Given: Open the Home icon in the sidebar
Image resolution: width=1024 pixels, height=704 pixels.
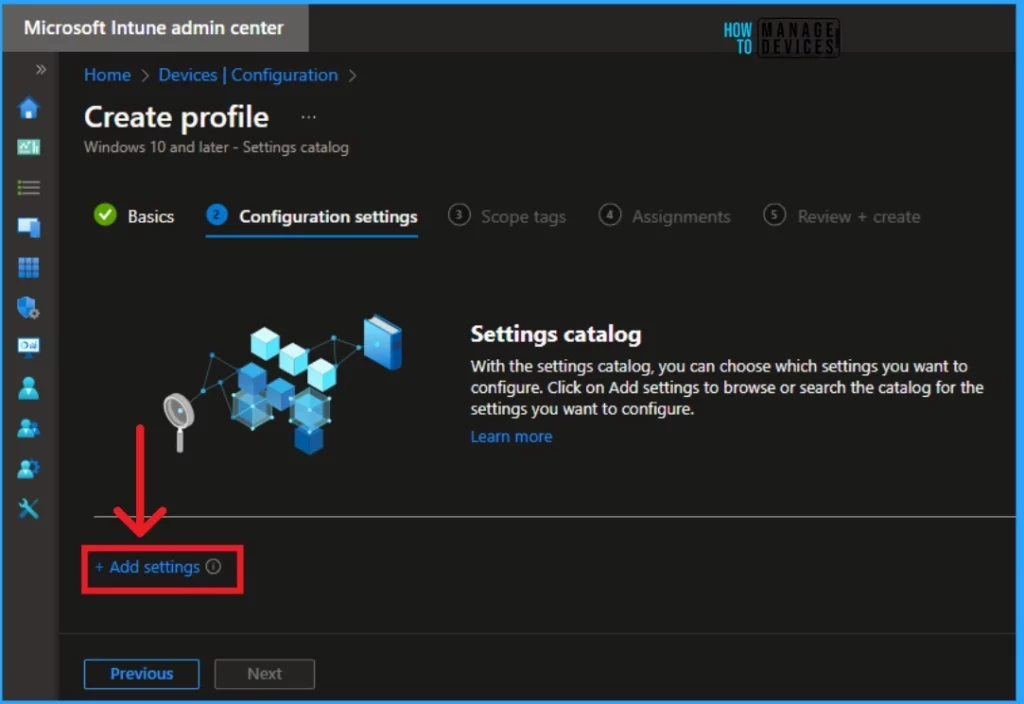Looking at the screenshot, I should (x=28, y=108).
